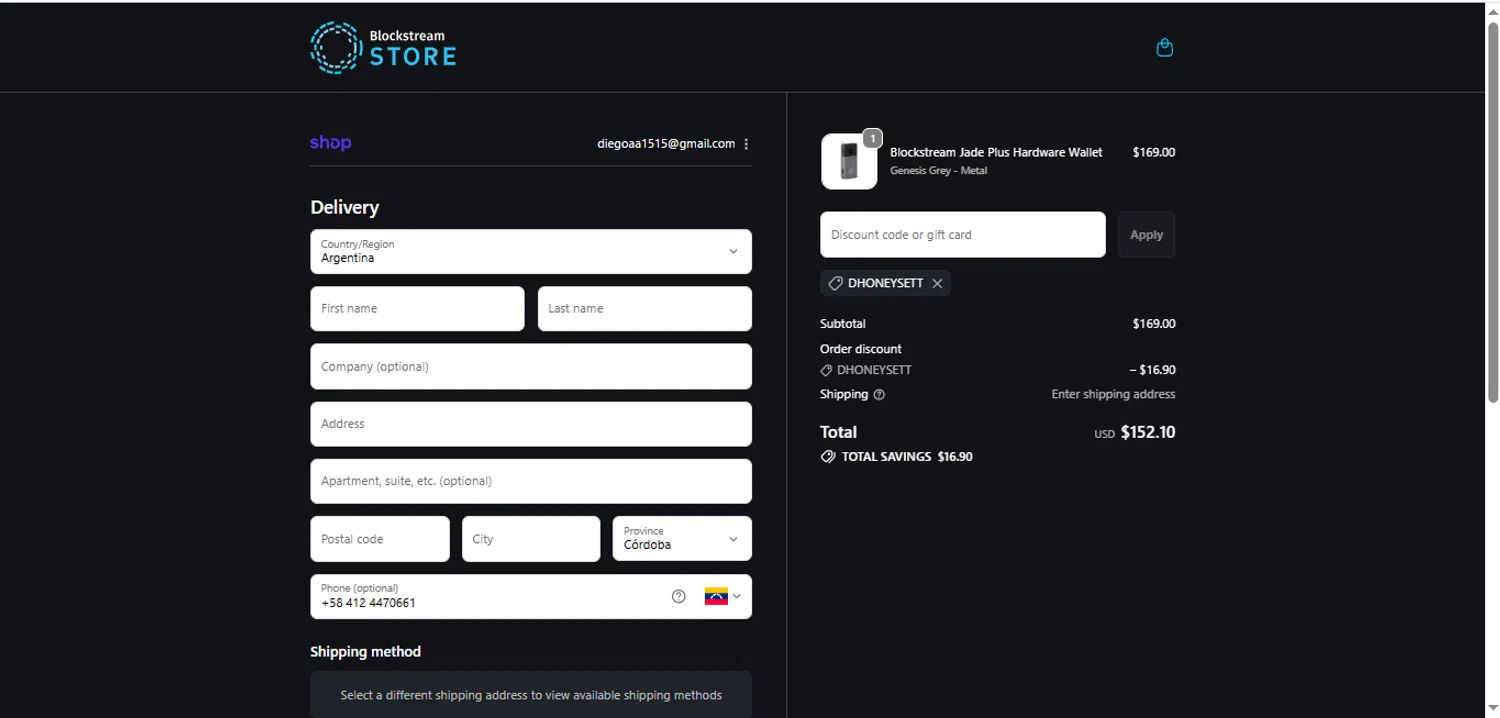Click the Apply discount button
1500x718 pixels.
click(x=1146, y=235)
